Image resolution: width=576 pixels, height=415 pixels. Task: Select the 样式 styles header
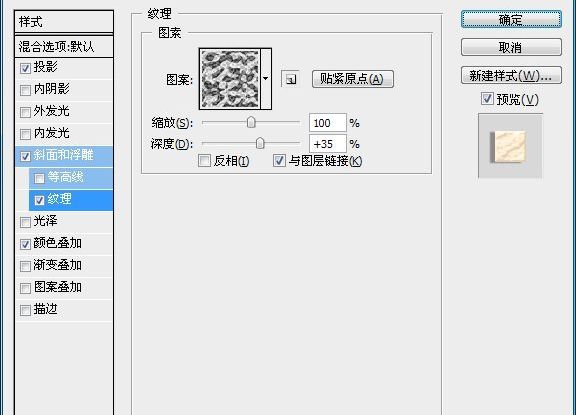tap(64, 22)
